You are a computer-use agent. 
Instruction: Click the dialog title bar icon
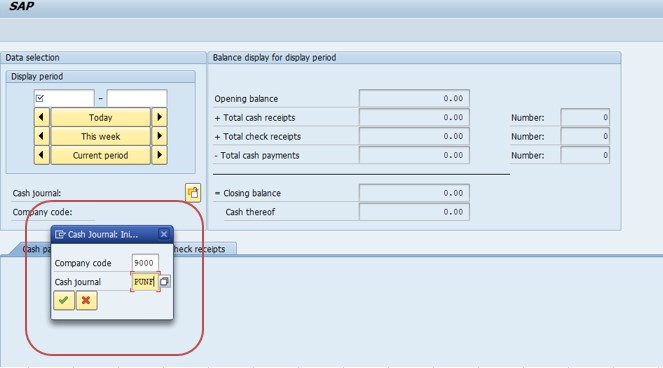click(60, 234)
